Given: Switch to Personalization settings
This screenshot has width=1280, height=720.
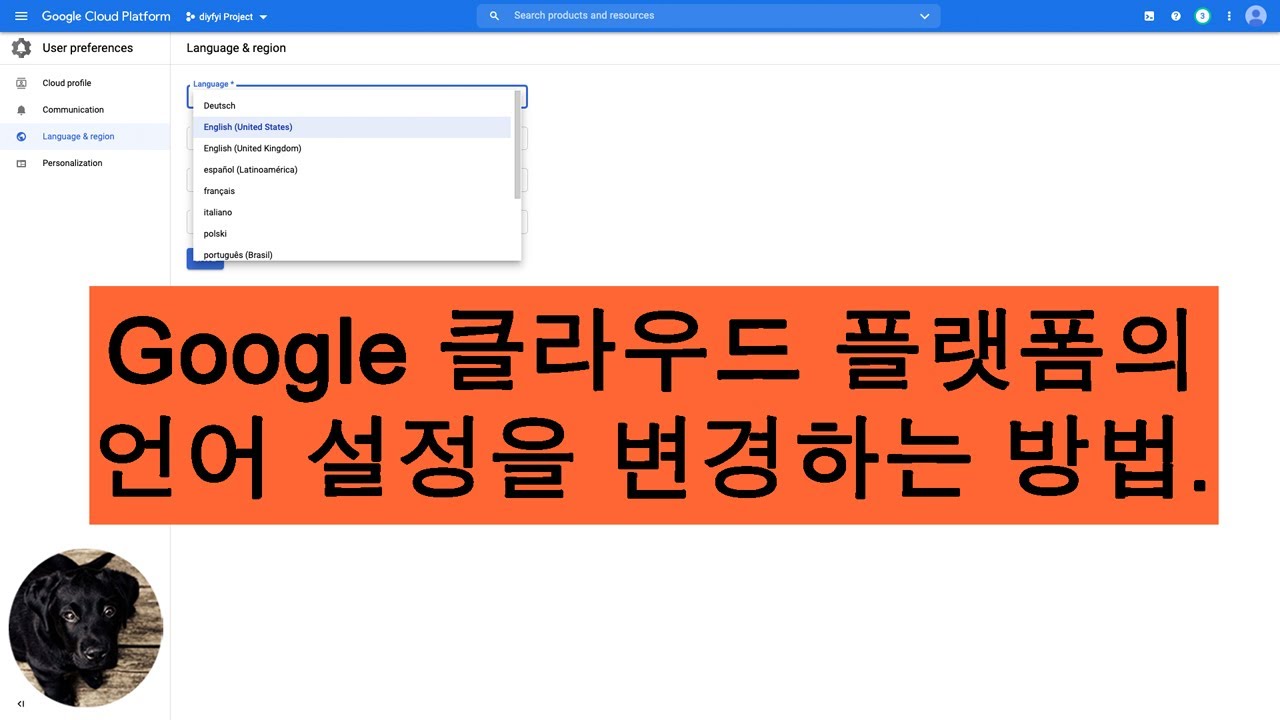Looking at the screenshot, I should point(72,163).
